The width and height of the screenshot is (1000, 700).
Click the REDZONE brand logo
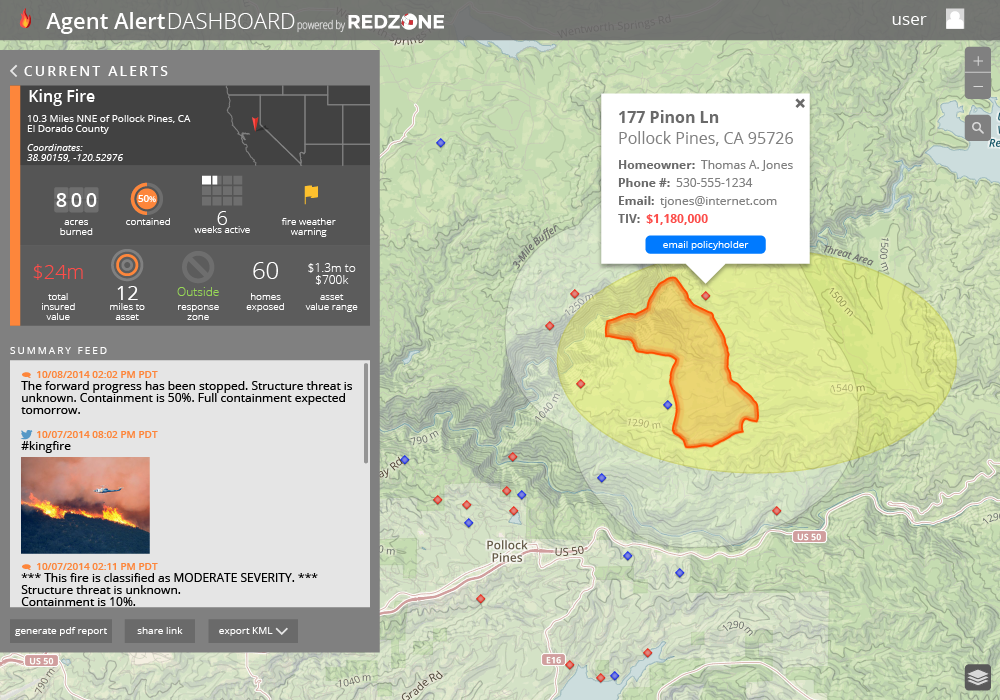tap(395, 22)
